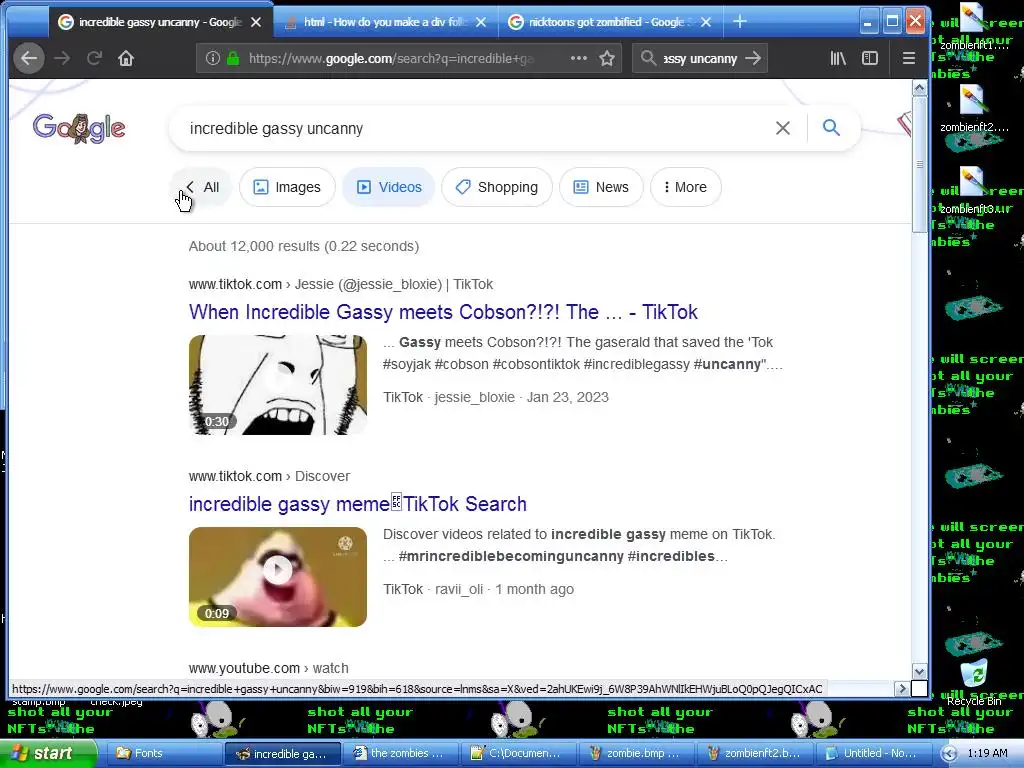Image resolution: width=1024 pixels, height=768 pixels.
Task: Click the vertical scrollbar up arrow
Action: 920,88
